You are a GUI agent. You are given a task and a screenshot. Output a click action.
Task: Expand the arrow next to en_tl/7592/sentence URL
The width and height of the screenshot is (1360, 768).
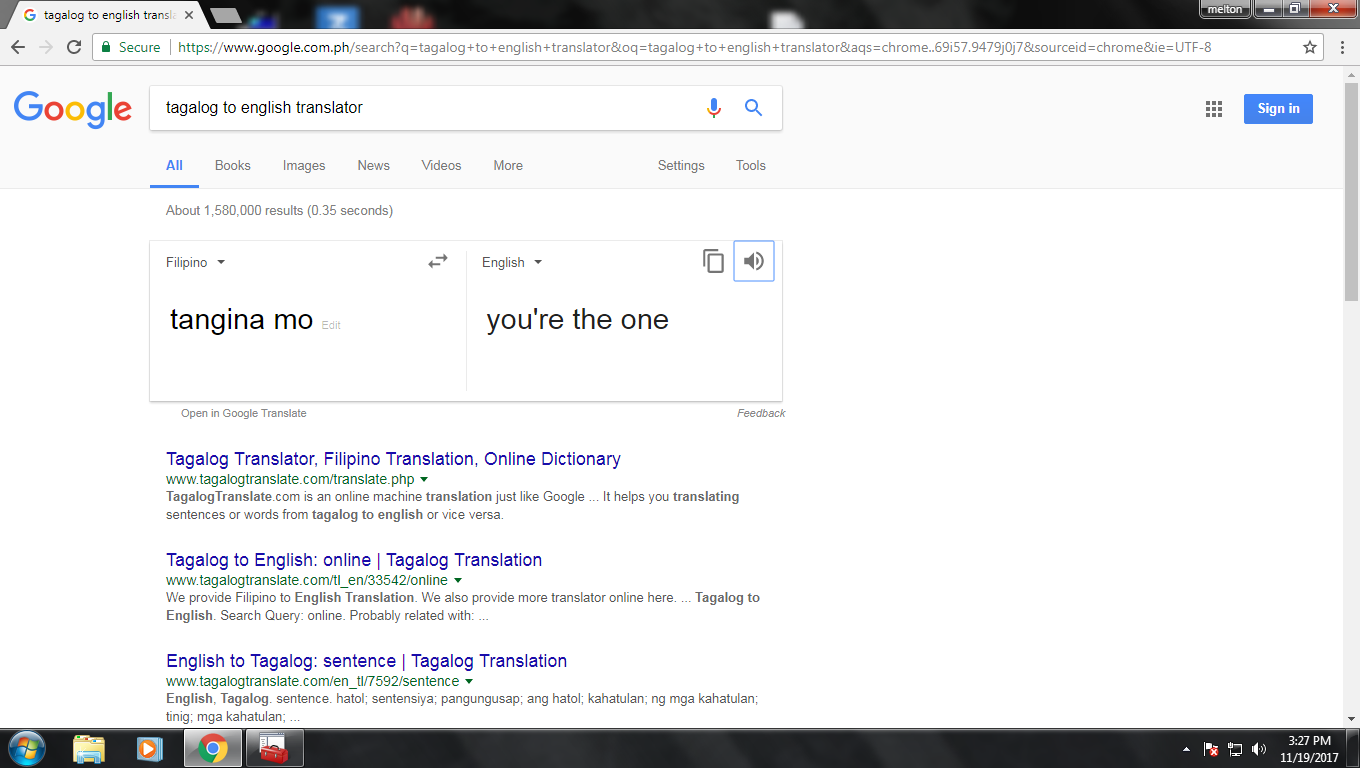469,681
